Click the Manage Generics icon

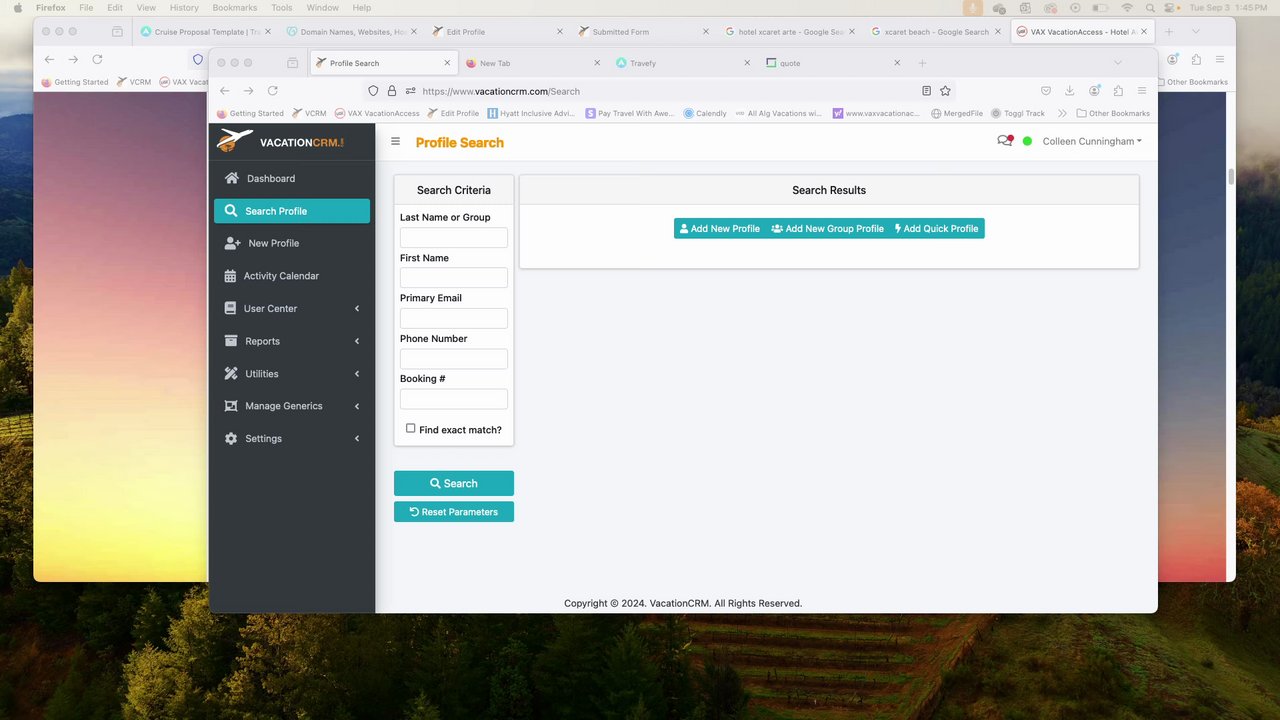pyautogui.click(x=231, y=406)
